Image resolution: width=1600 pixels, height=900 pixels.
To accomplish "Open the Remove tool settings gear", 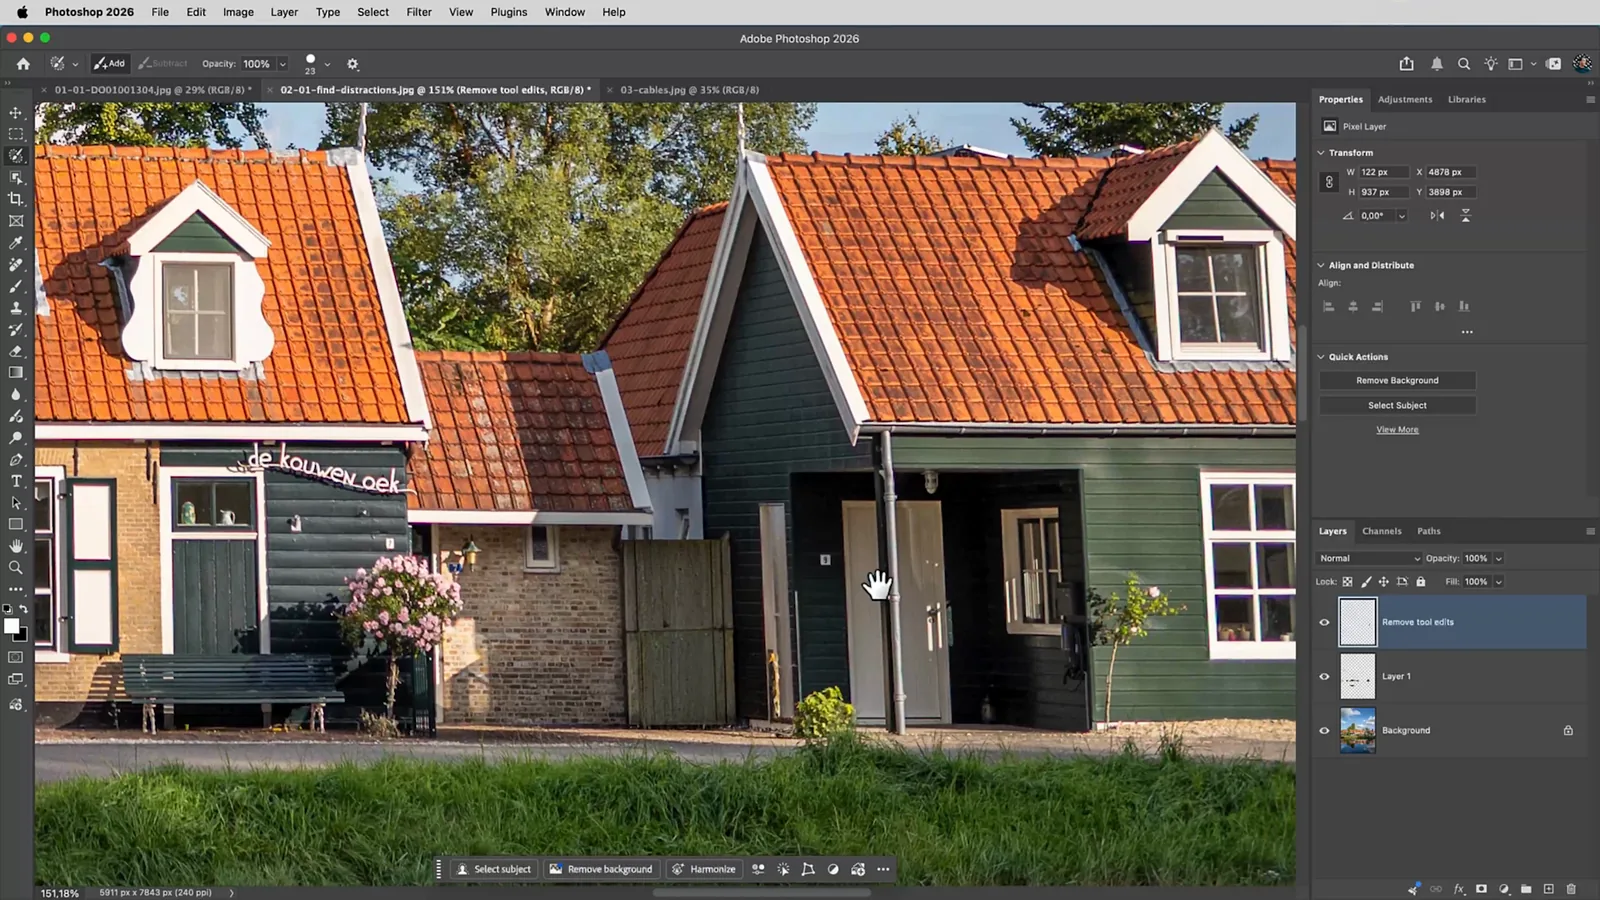I will [353, 64].
